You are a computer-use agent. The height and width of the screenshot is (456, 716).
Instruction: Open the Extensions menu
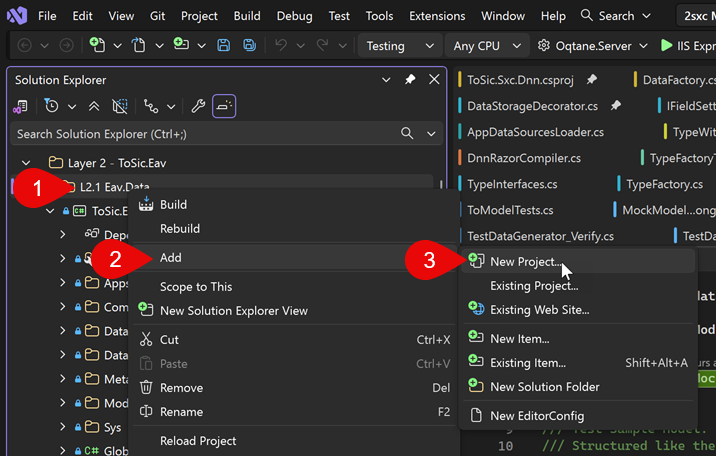[x=437, y=16]
